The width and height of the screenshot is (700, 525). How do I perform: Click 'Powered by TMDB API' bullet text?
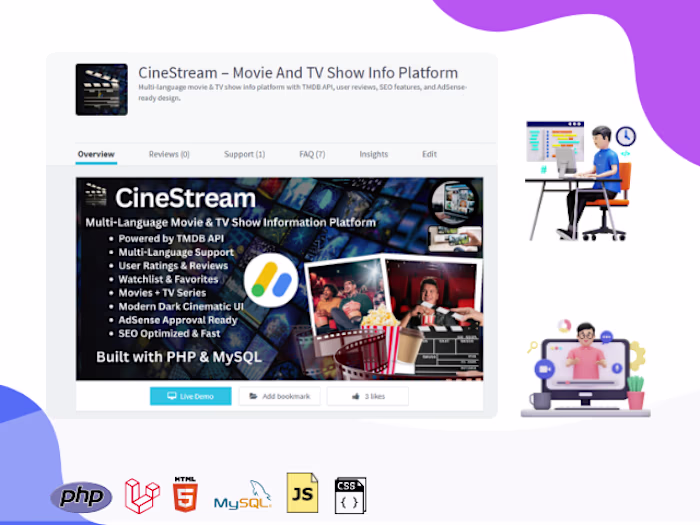[x=171, y=238]
